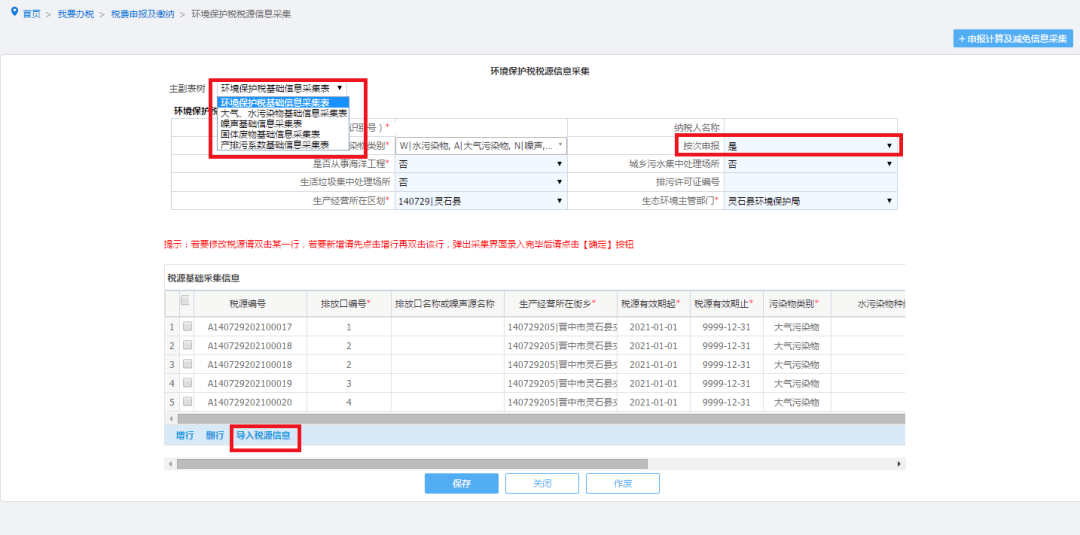Image resolution: width=1080 pixels, height=535 pixels.
Task: Check the box in row 5
Action: pyautogui.click(x=187, y=402)
